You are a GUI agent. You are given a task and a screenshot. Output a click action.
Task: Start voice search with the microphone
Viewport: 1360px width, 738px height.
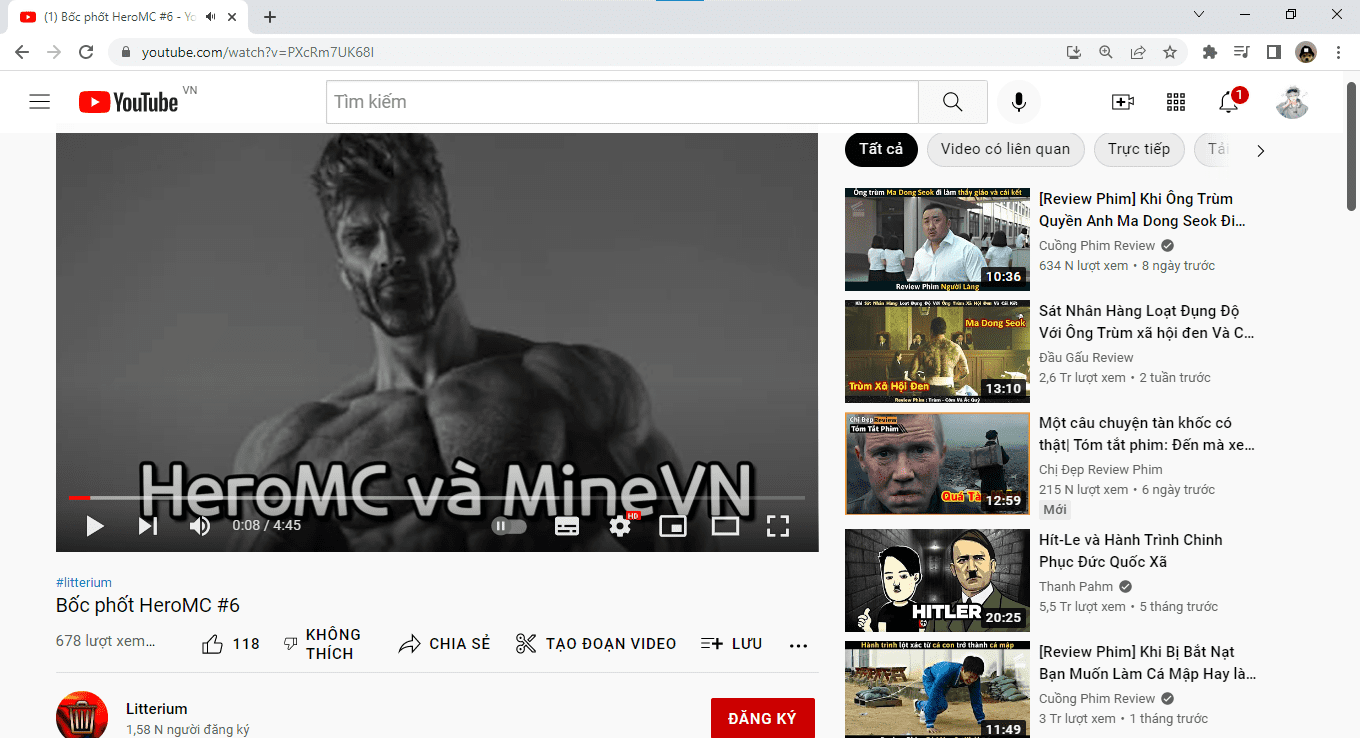click(x=1019, y=102)
